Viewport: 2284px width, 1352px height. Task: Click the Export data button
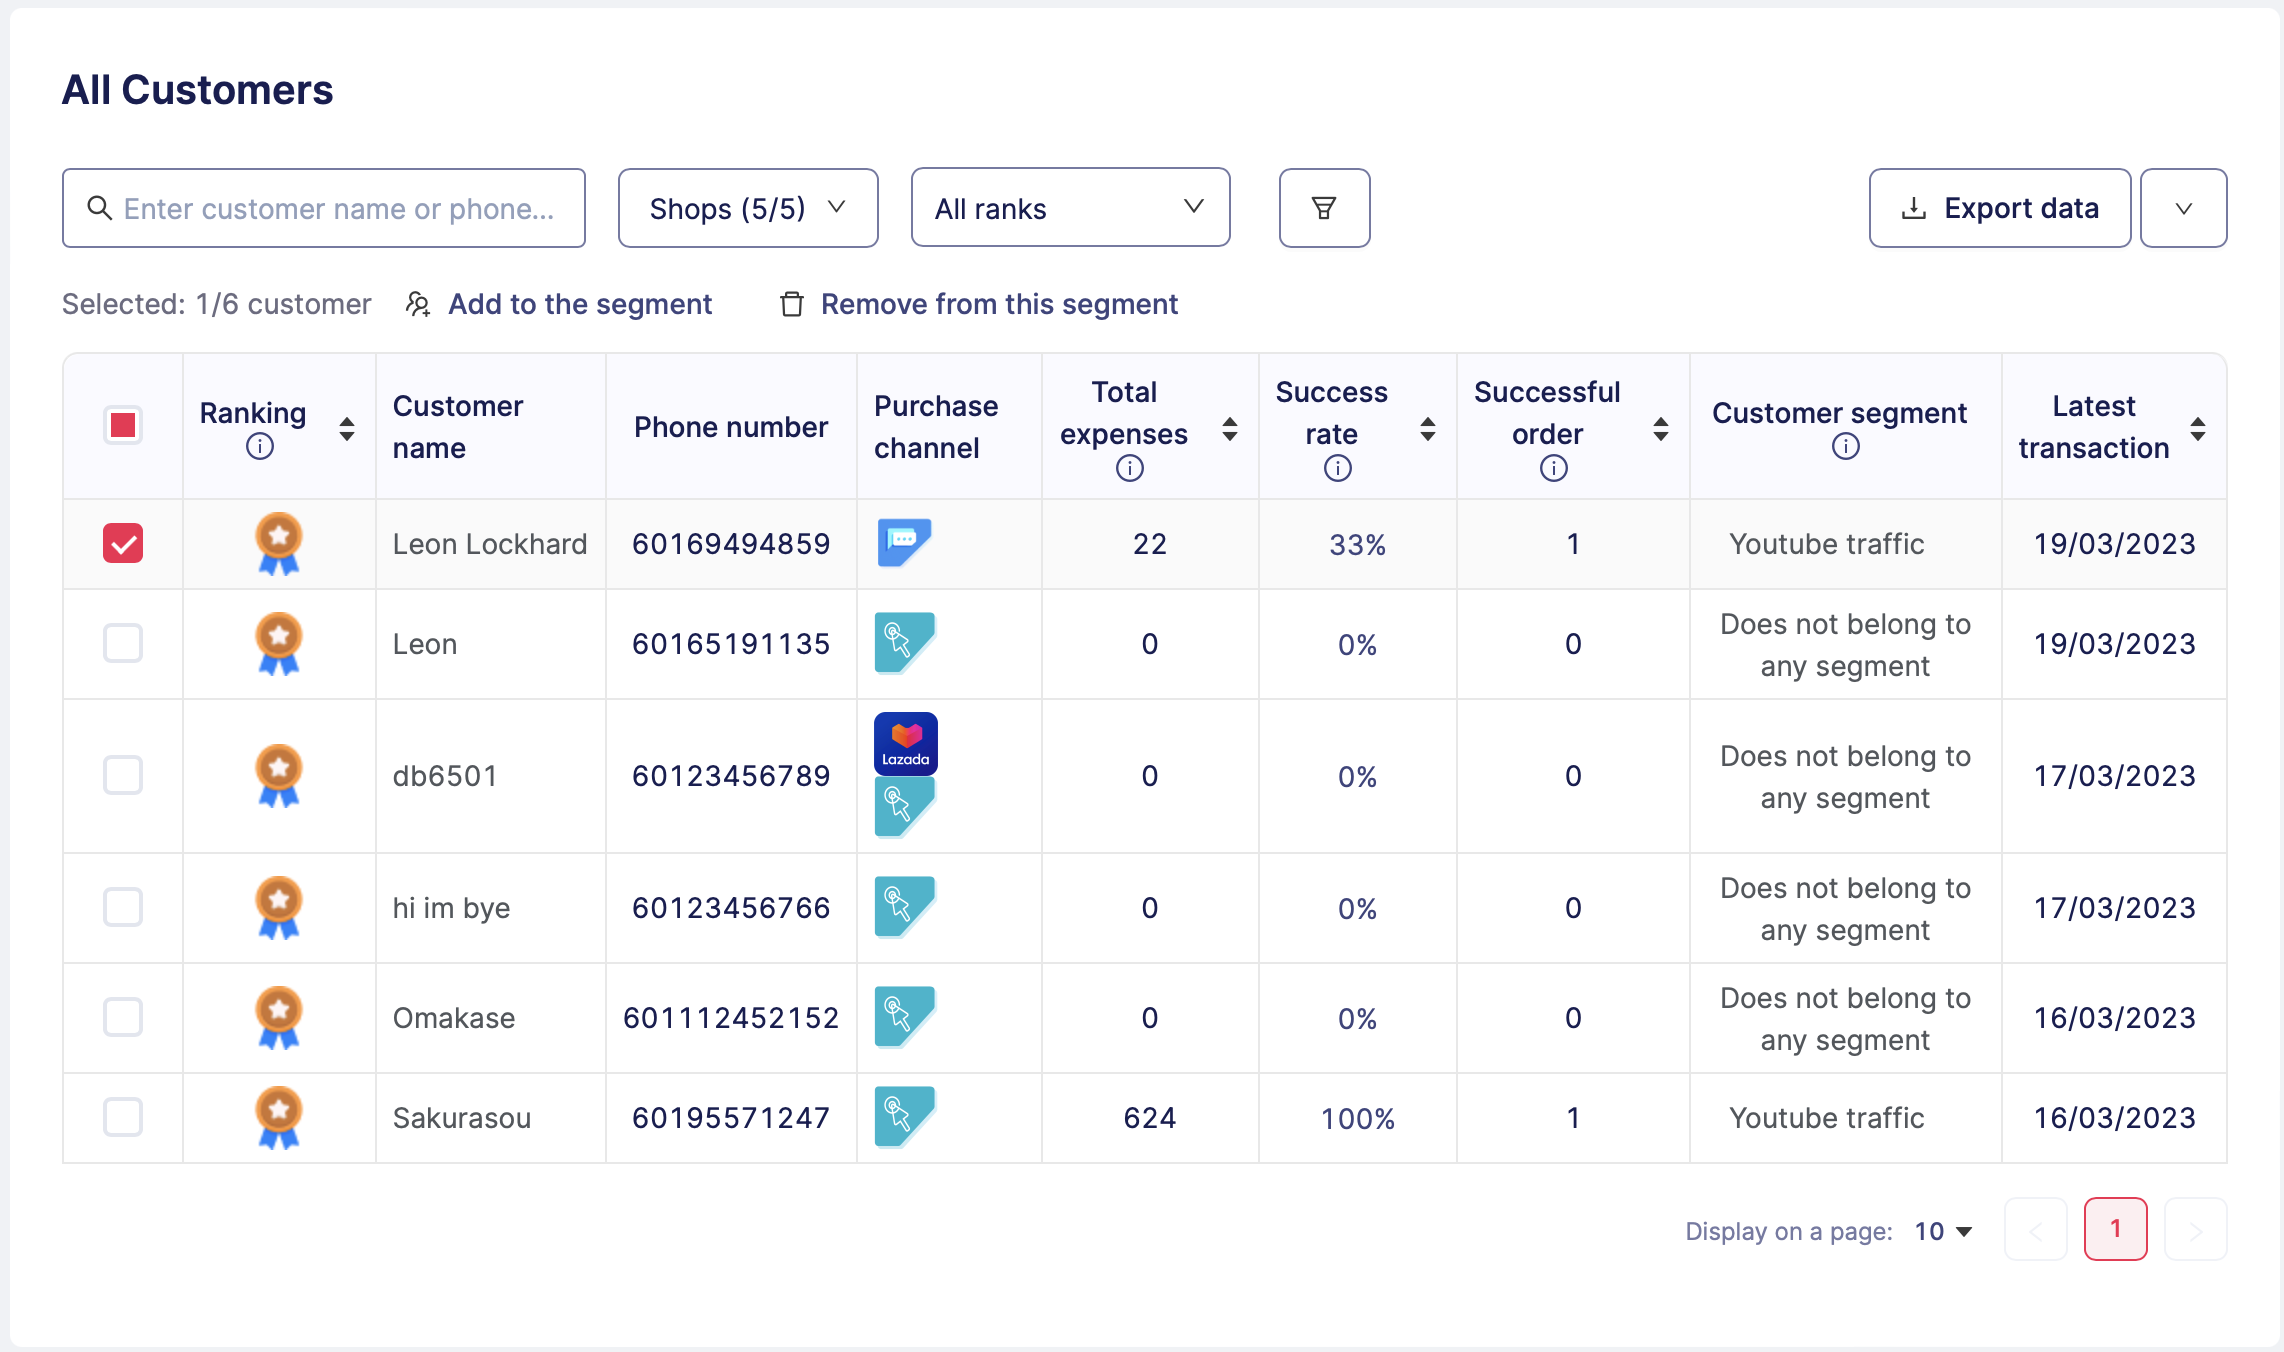coord(1999,208)
